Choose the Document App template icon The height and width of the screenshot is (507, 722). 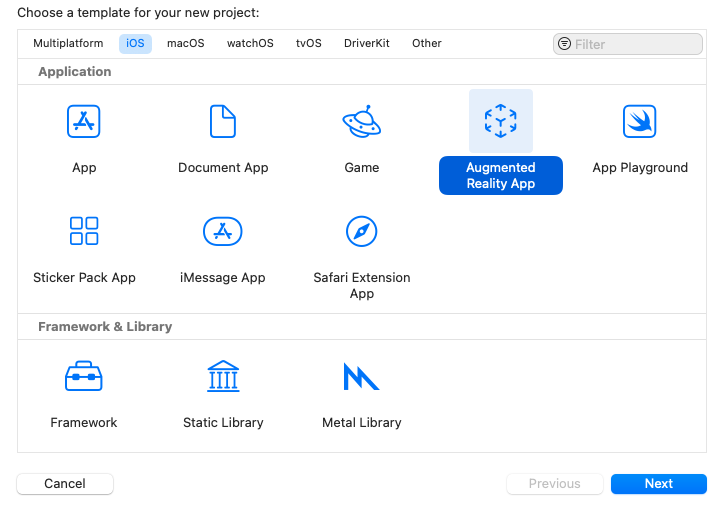click(x=223, y=121)
